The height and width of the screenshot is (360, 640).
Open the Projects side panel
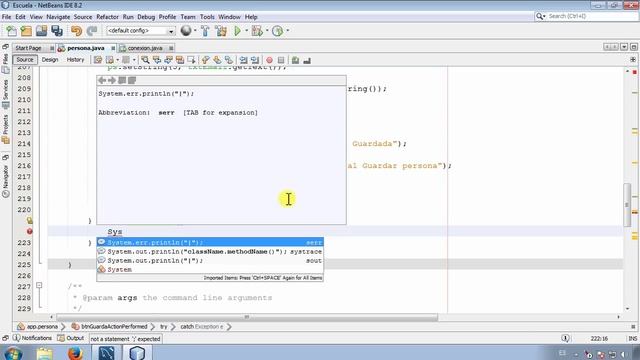(x=5, y=129)
